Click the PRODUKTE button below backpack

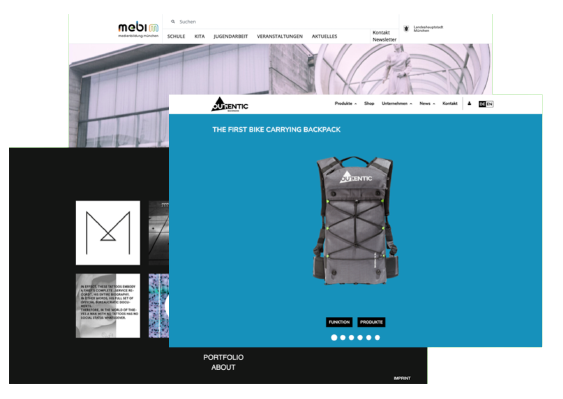click(371, 322)
